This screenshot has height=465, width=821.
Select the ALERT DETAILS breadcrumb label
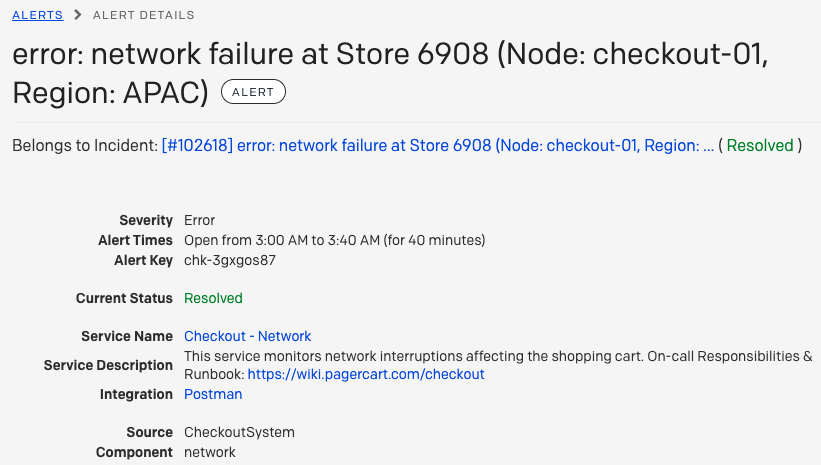pos(143,15)
